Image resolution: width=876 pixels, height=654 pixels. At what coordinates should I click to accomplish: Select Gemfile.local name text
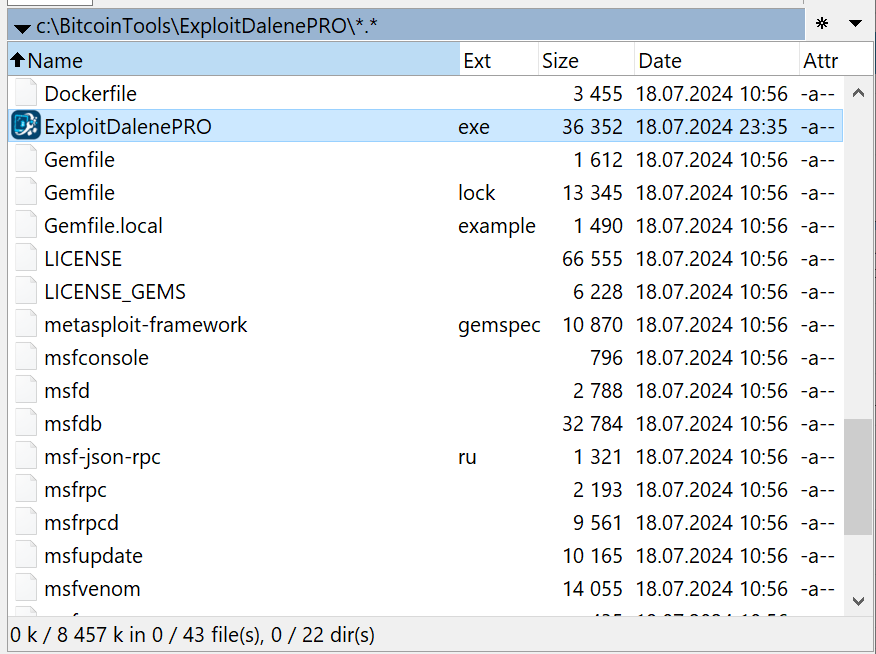[103, 226]
